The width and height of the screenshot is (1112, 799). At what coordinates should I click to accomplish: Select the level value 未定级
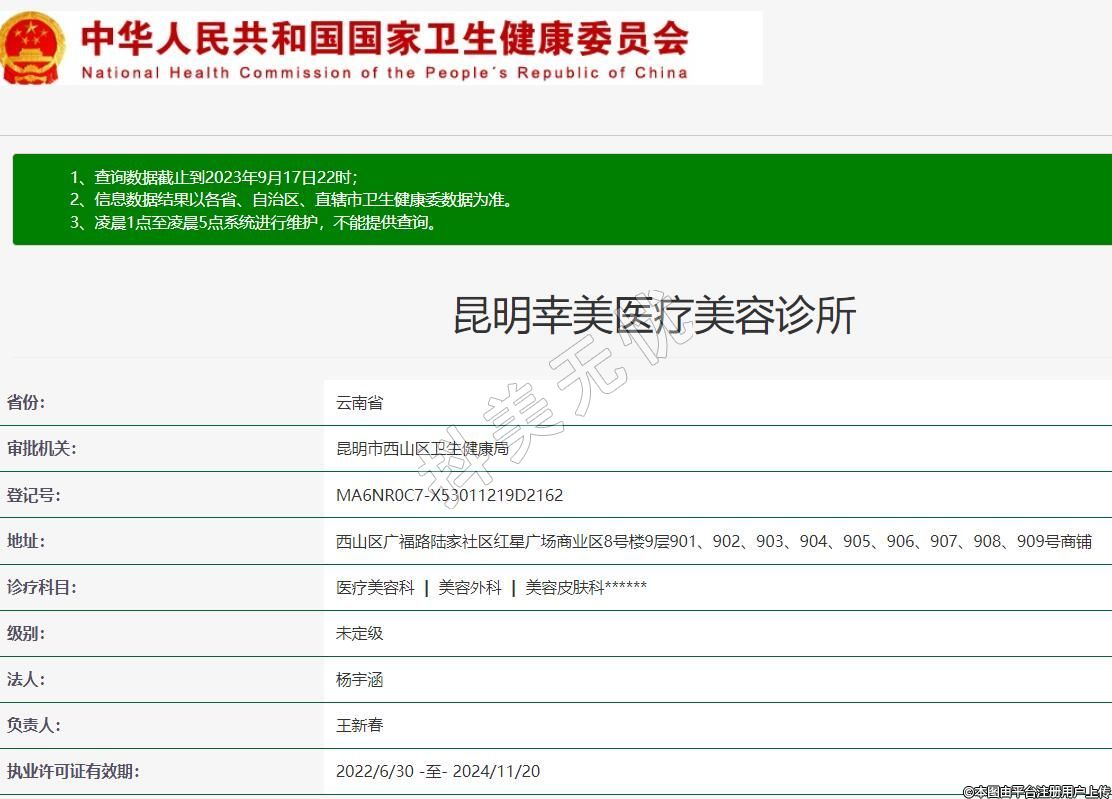tap(359, 633)
